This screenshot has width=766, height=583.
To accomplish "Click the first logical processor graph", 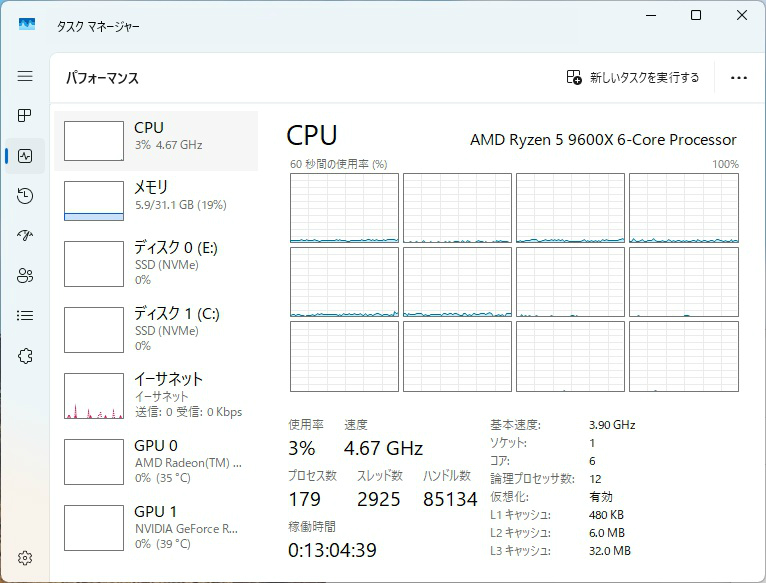I will click(344, 208).
